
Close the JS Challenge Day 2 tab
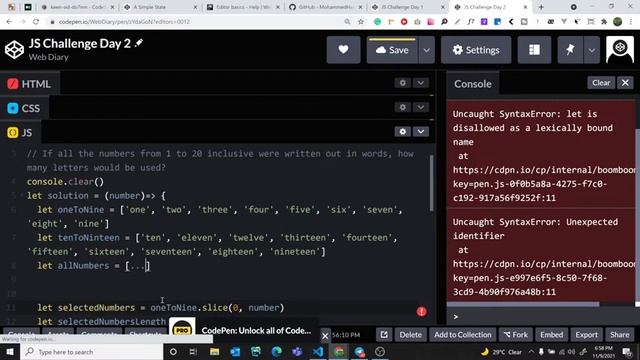click(525, 7)
